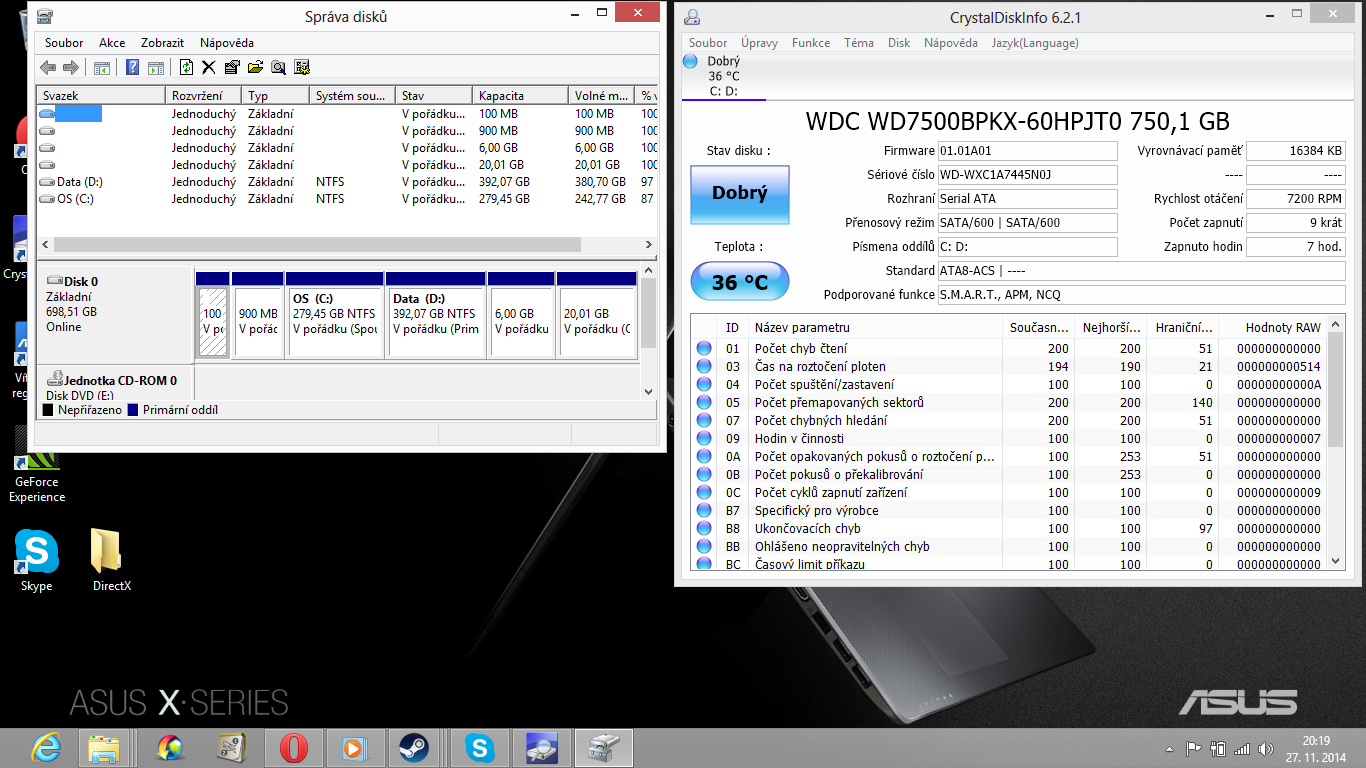The height and width of the screenshot is (768, 1366).
Task: Open the Jazyk(Language) menu
Action: (x=1035, y=43)
